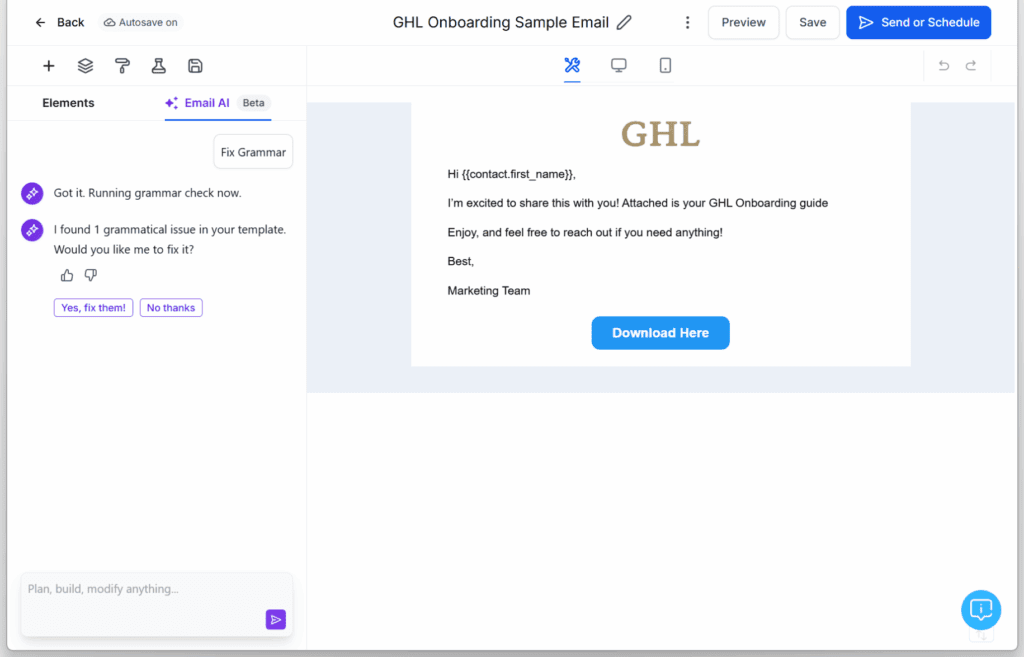Click the save template disk icon
Viewport: 1024px width, 657px height.
pos(195,65)
